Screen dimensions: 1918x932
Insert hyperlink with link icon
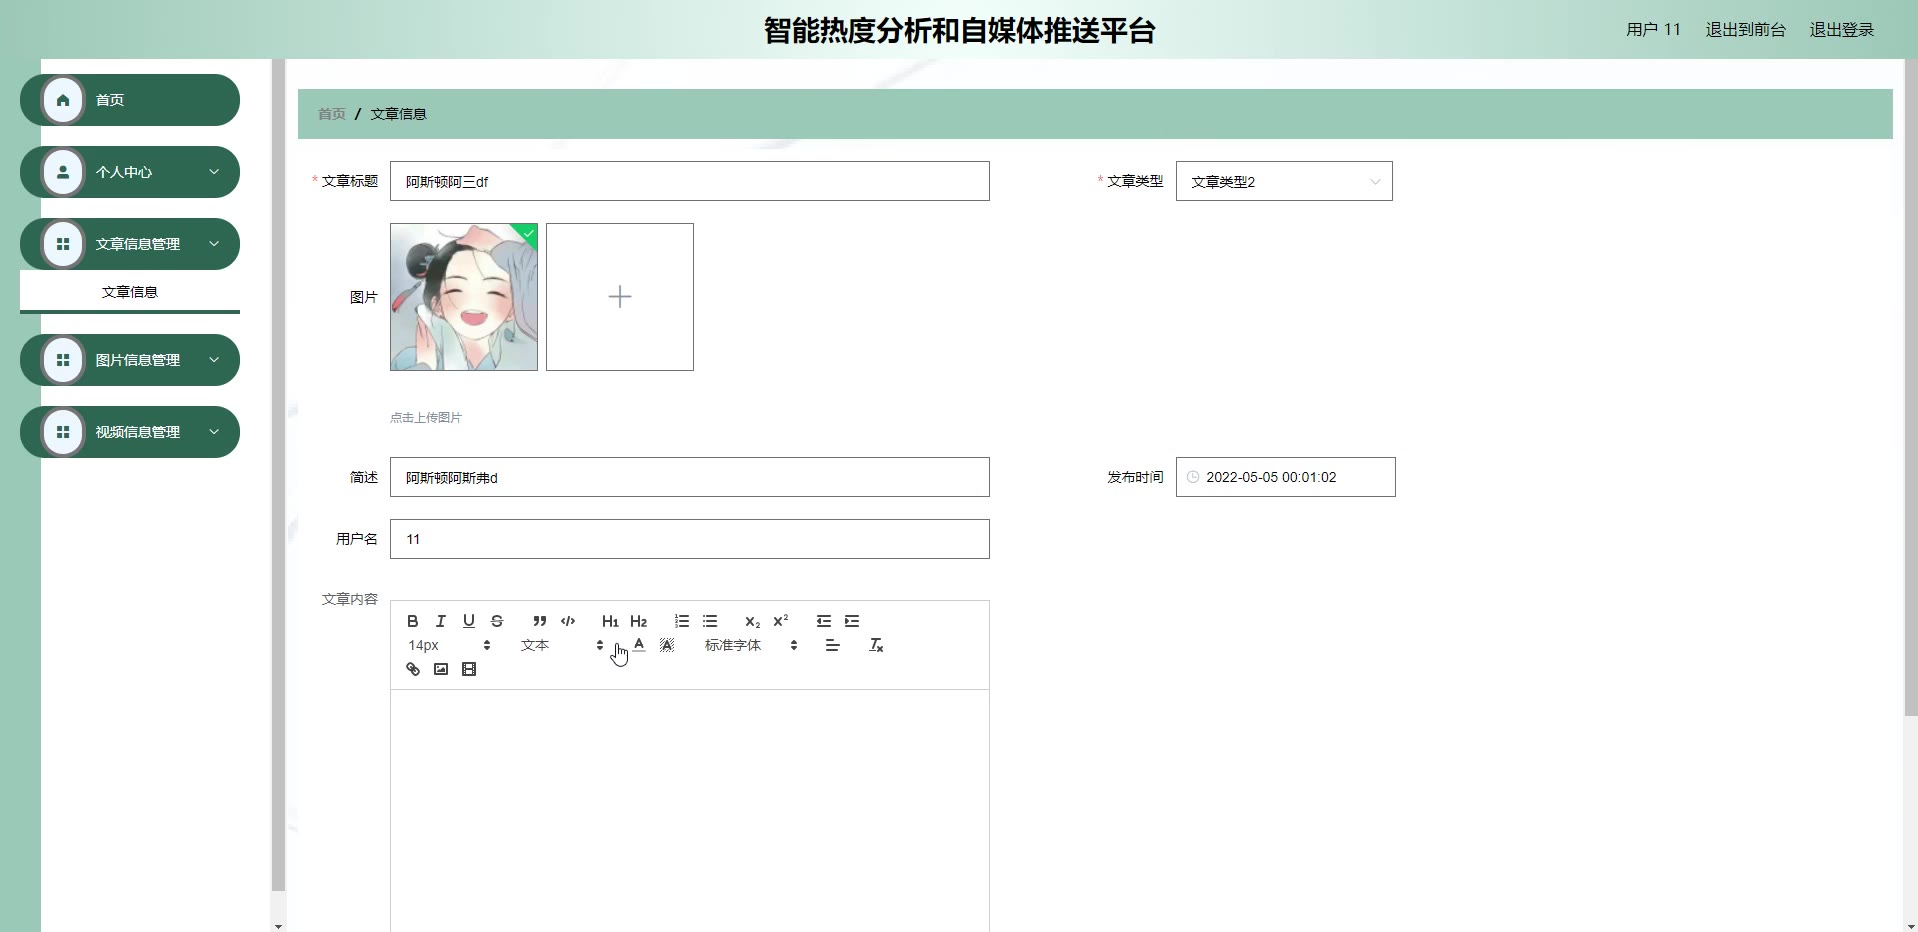click(x=413, y=669)
